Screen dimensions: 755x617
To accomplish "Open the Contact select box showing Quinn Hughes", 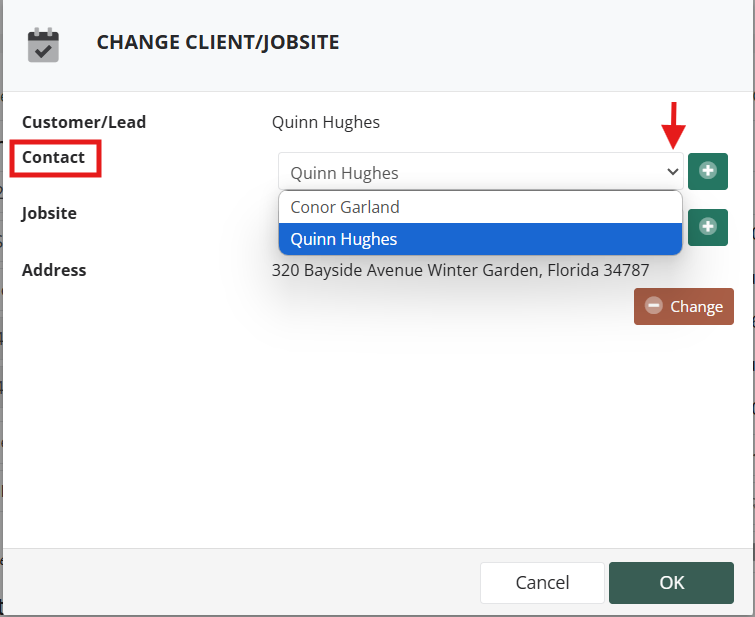I will (481, 171).
